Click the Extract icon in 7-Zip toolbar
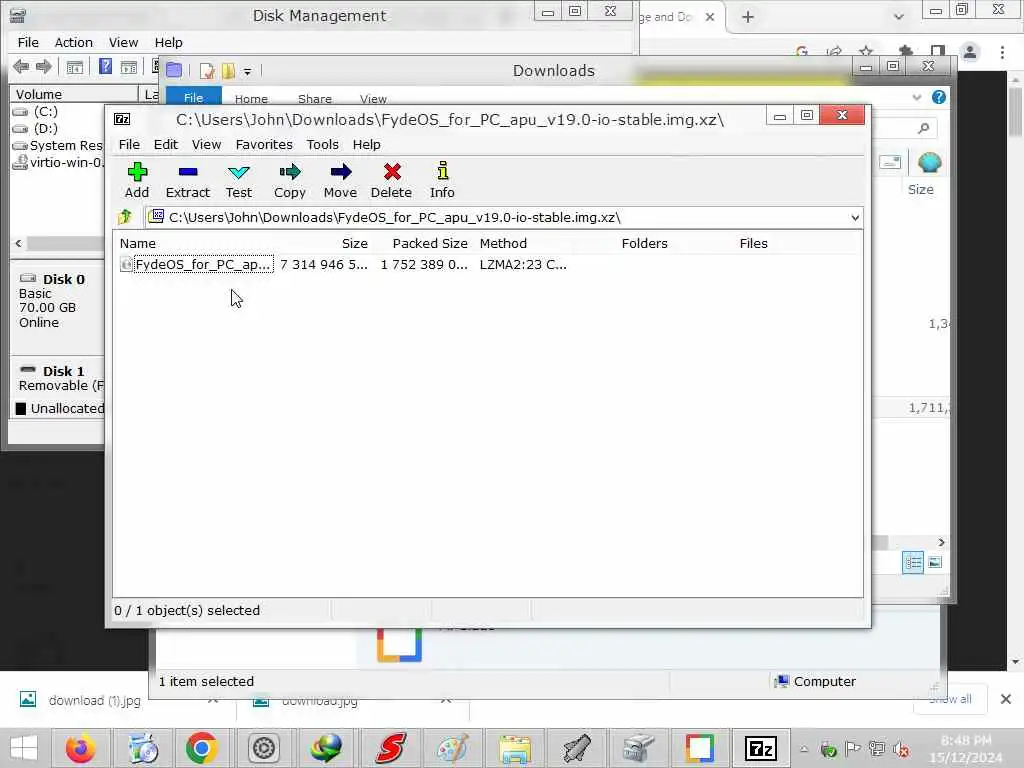Image resolution: width=1024 pixels, height=768 pixels. [x=187, y=172]
